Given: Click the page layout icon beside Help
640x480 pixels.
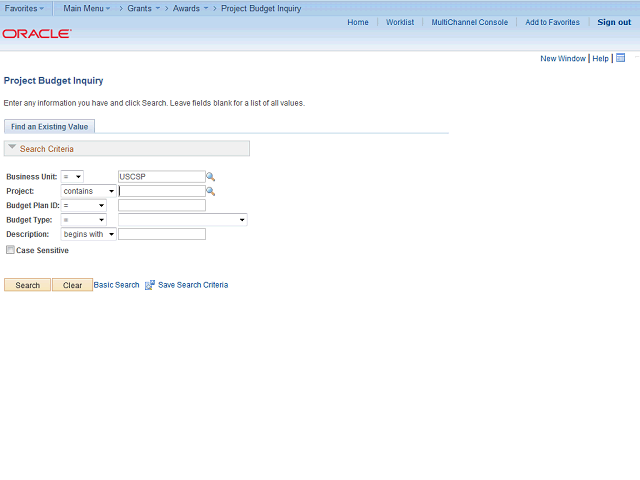Looking at the screenshot, I should [x=620, y=58].
